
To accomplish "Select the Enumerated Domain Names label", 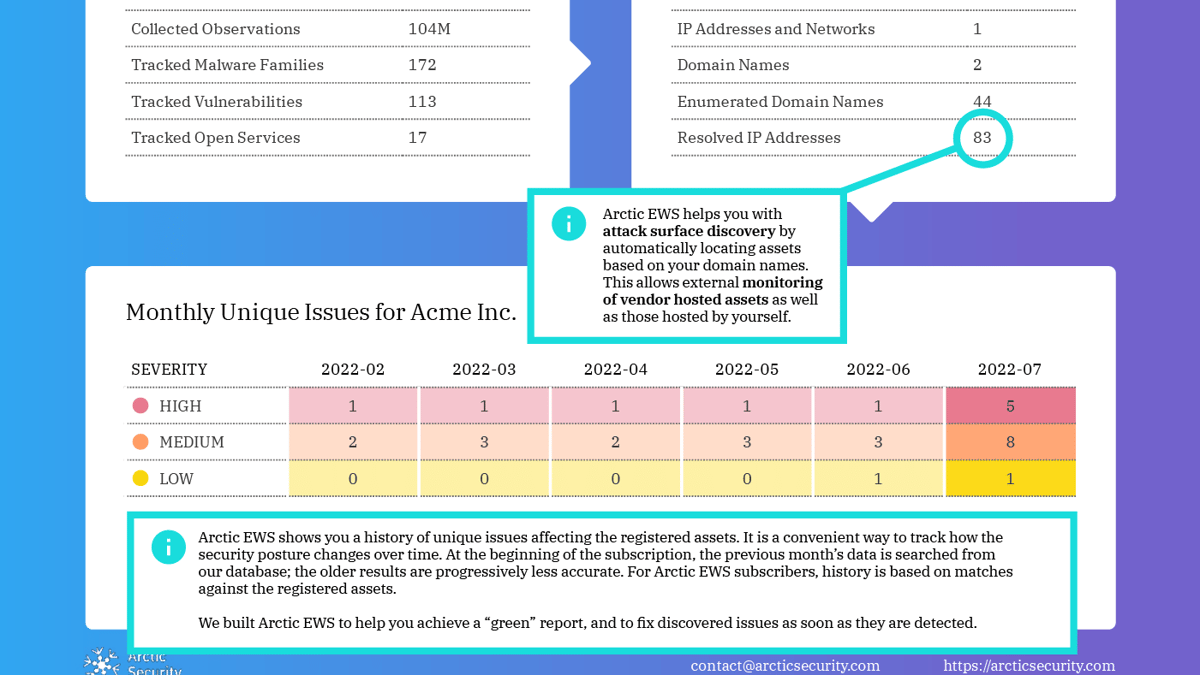I will pyautogui.click(x=780, y=102).
